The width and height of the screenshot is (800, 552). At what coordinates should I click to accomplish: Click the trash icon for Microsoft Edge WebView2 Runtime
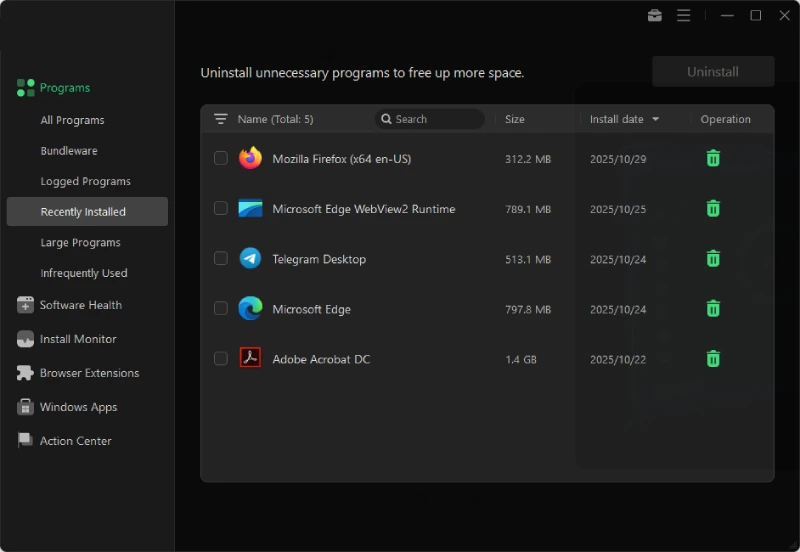(x=713, y=208)
